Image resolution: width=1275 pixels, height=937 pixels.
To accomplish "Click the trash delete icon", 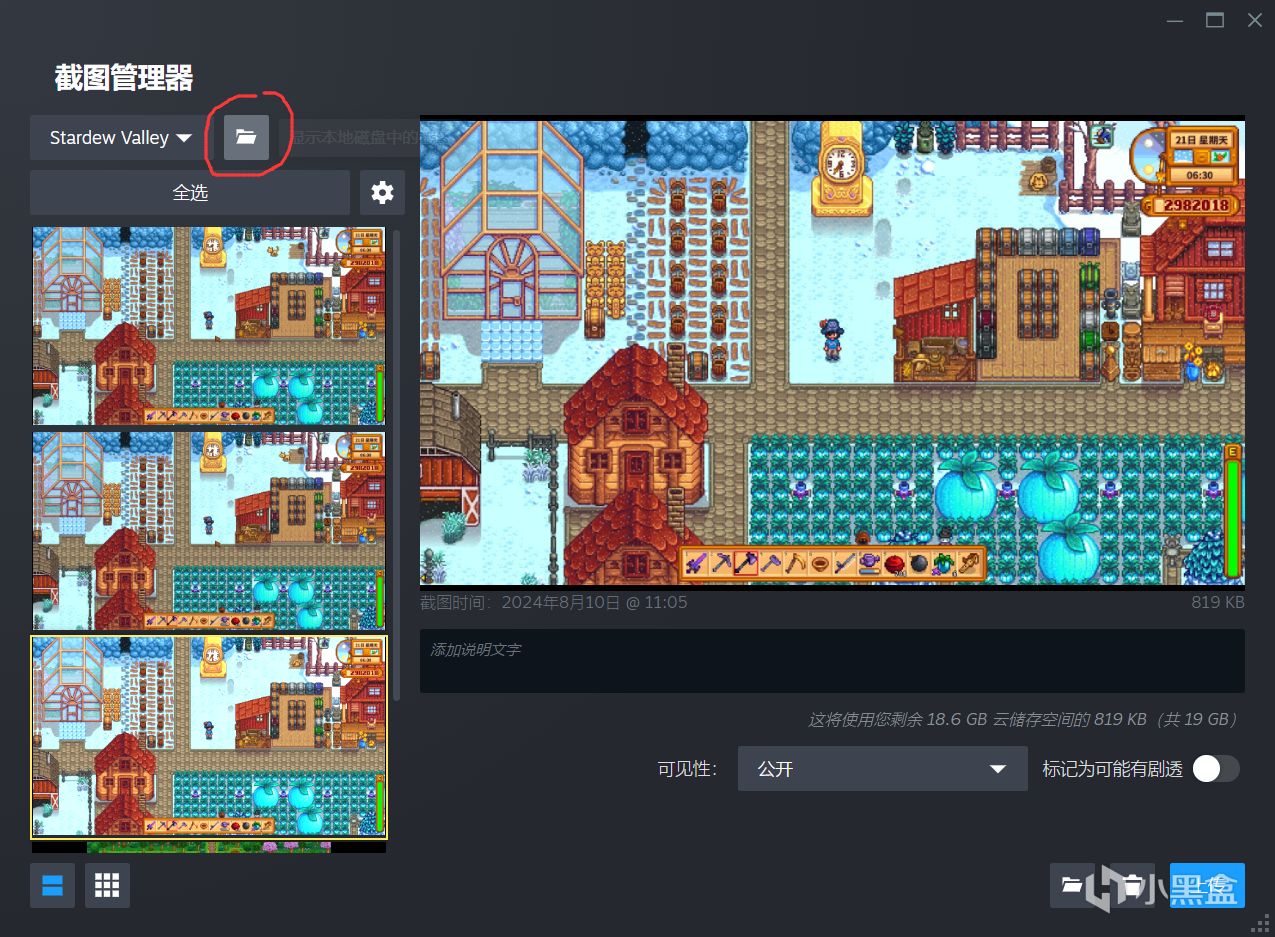I will tap(1132, 885).
